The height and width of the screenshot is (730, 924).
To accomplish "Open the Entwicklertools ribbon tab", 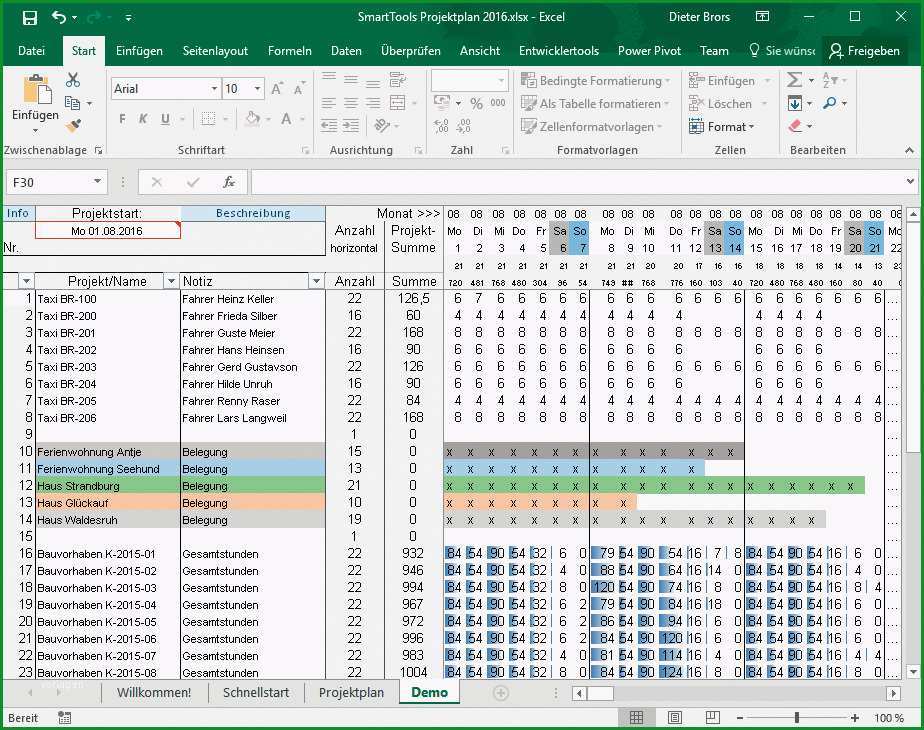I will tap(559, 51).
